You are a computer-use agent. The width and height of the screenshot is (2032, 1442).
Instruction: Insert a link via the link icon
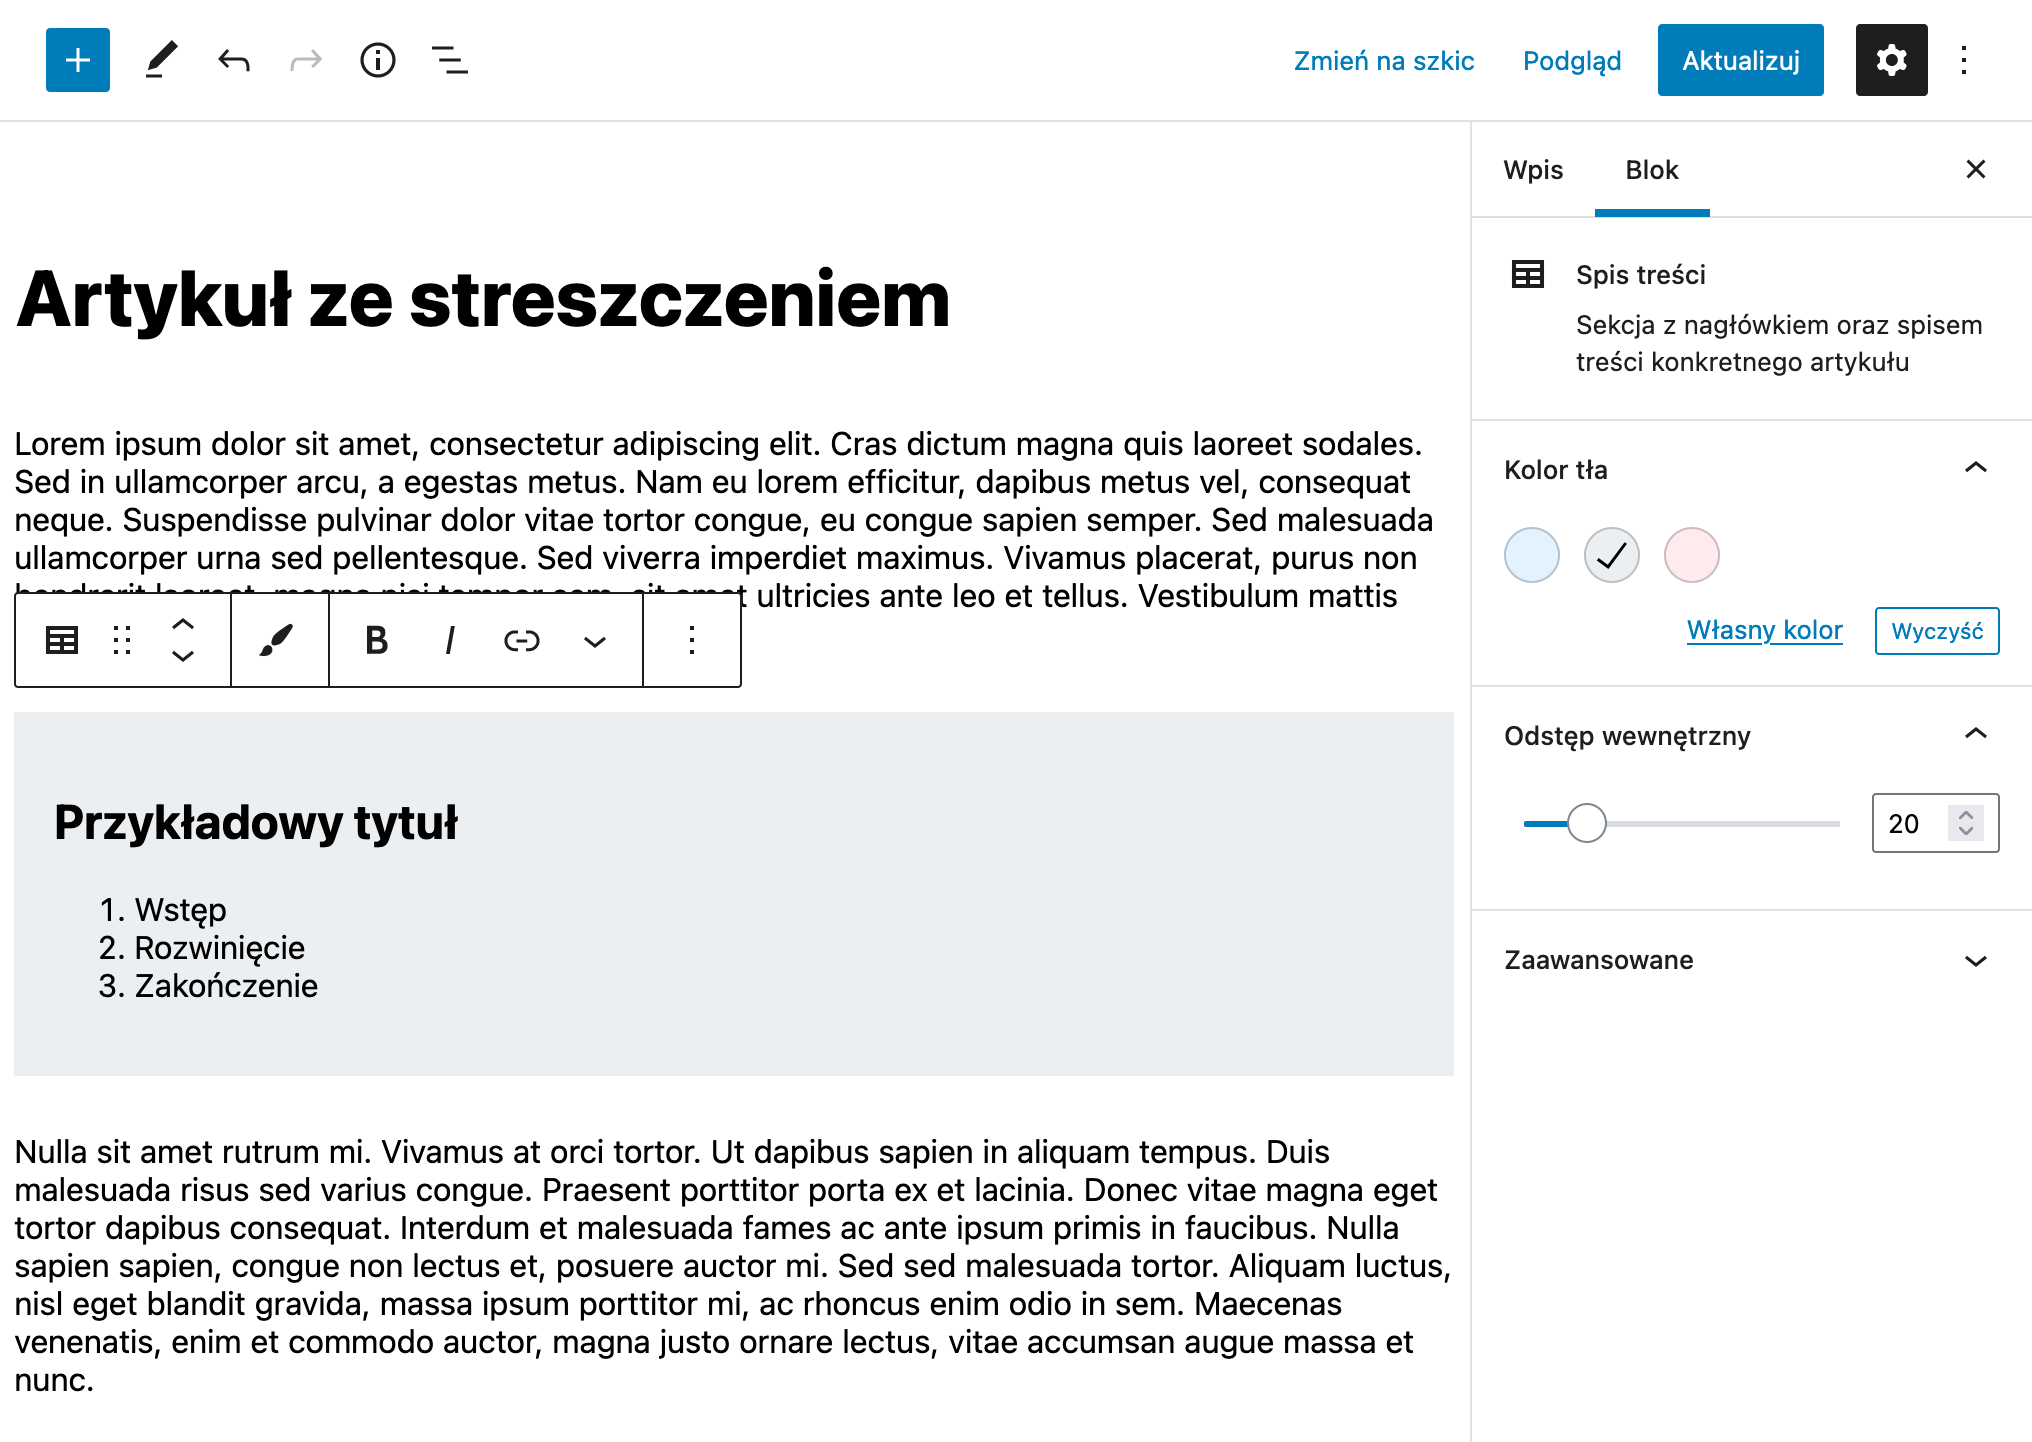click(x=522, y=640)
